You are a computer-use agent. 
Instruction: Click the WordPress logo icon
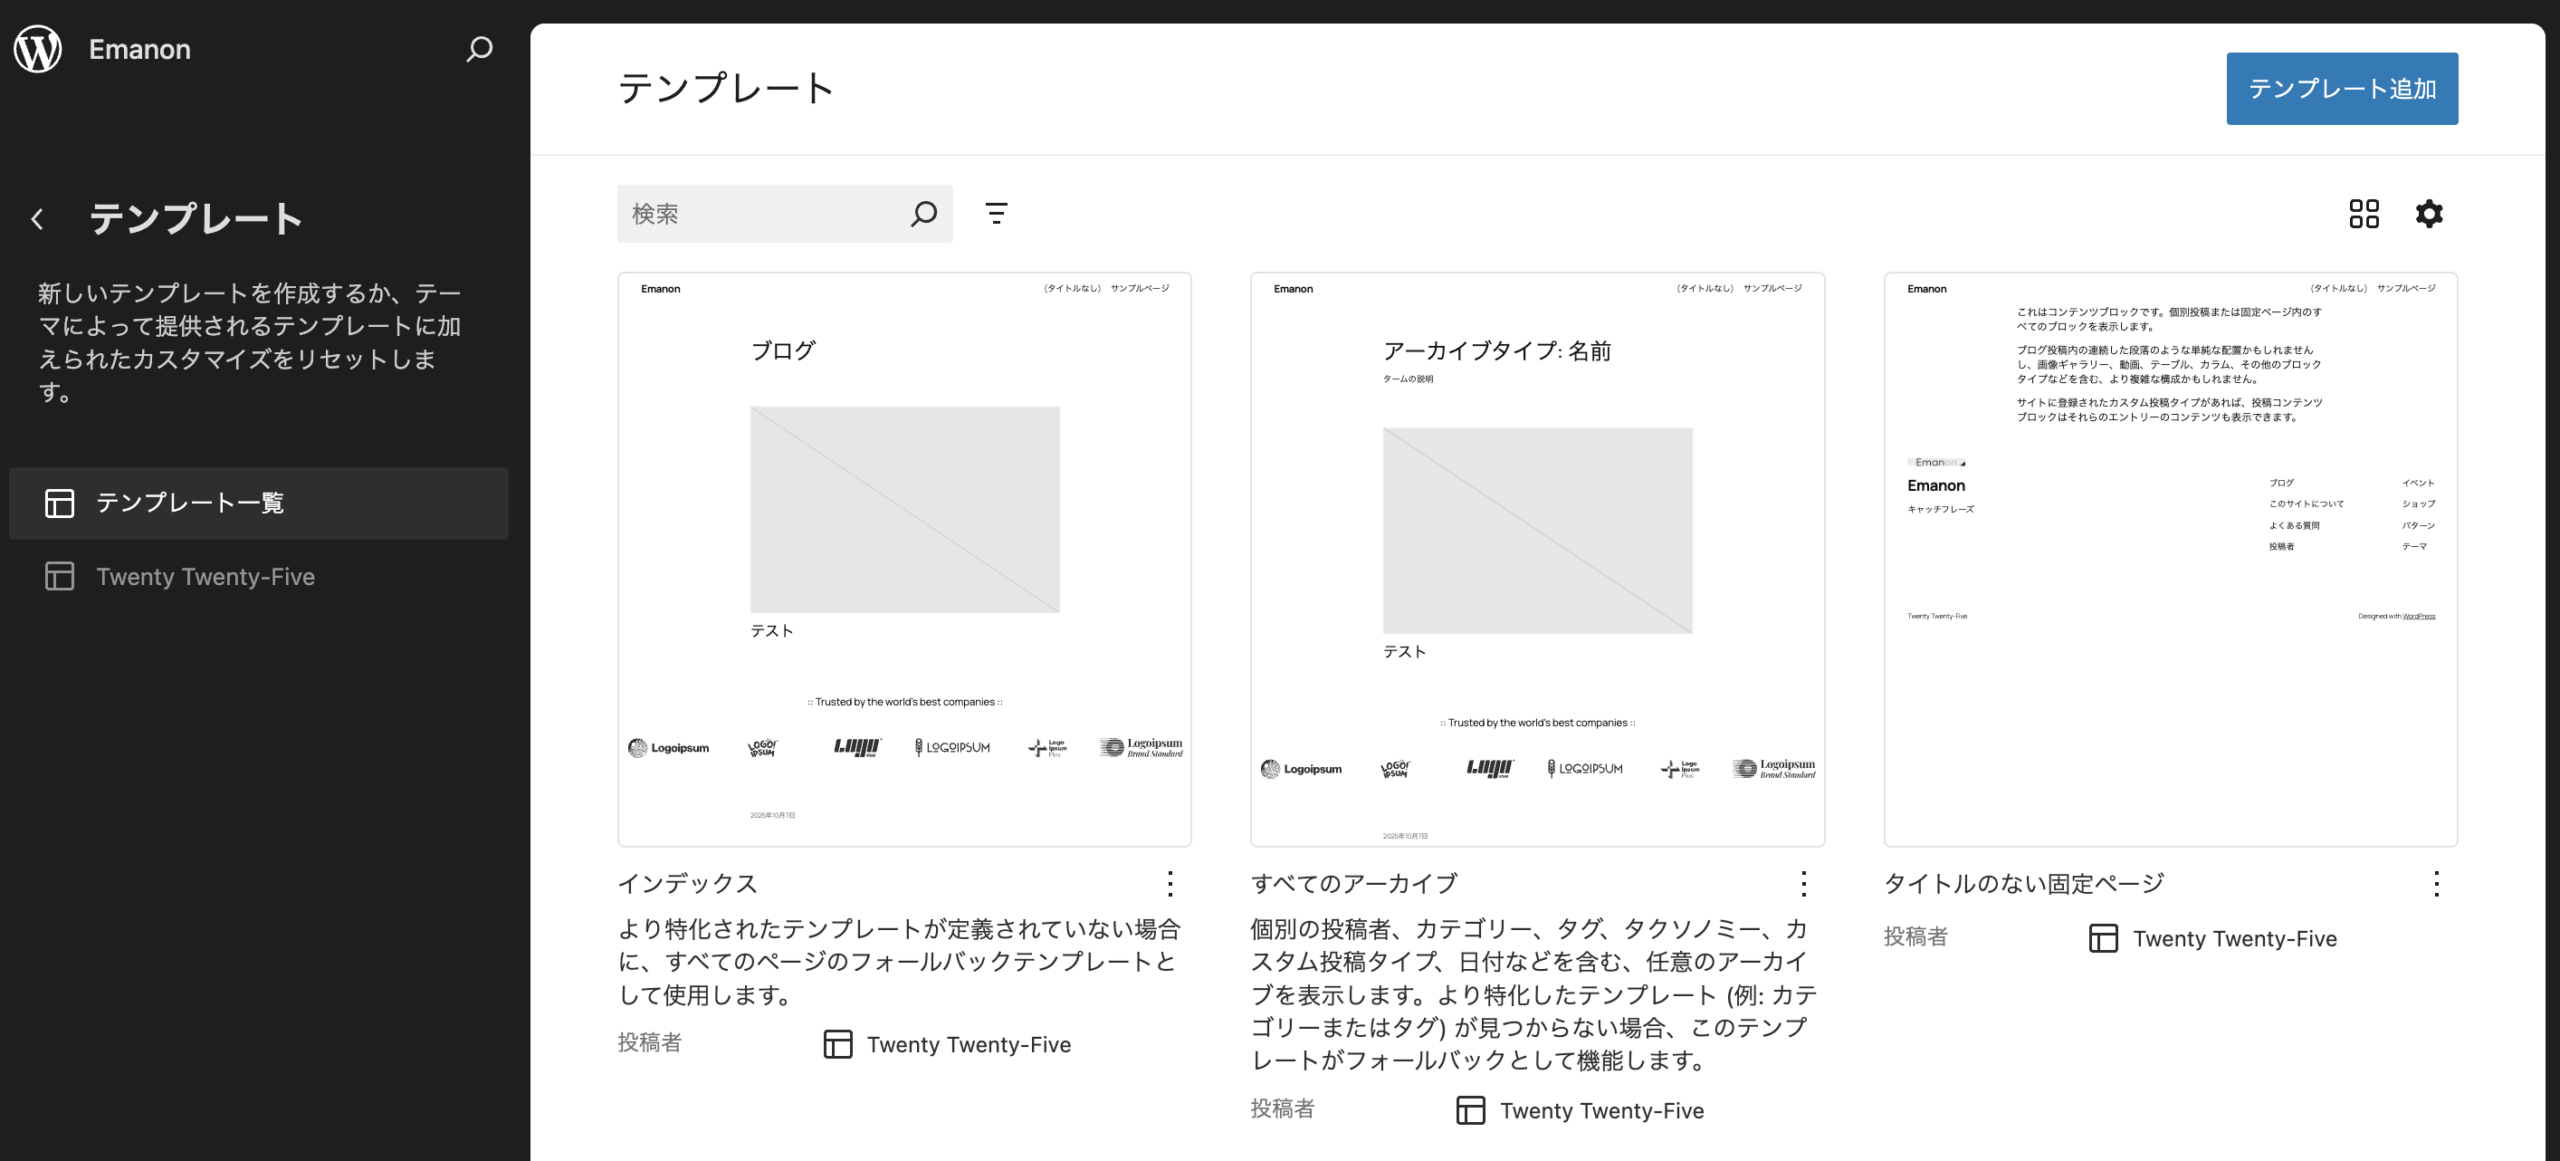[38, 49]
